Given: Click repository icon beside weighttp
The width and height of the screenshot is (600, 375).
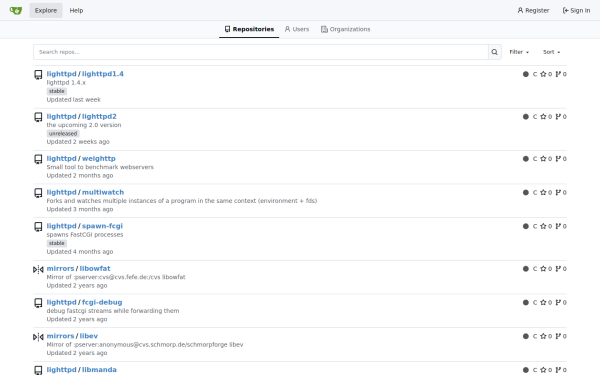Looking at the screenshot, I should tap(38, 159).
